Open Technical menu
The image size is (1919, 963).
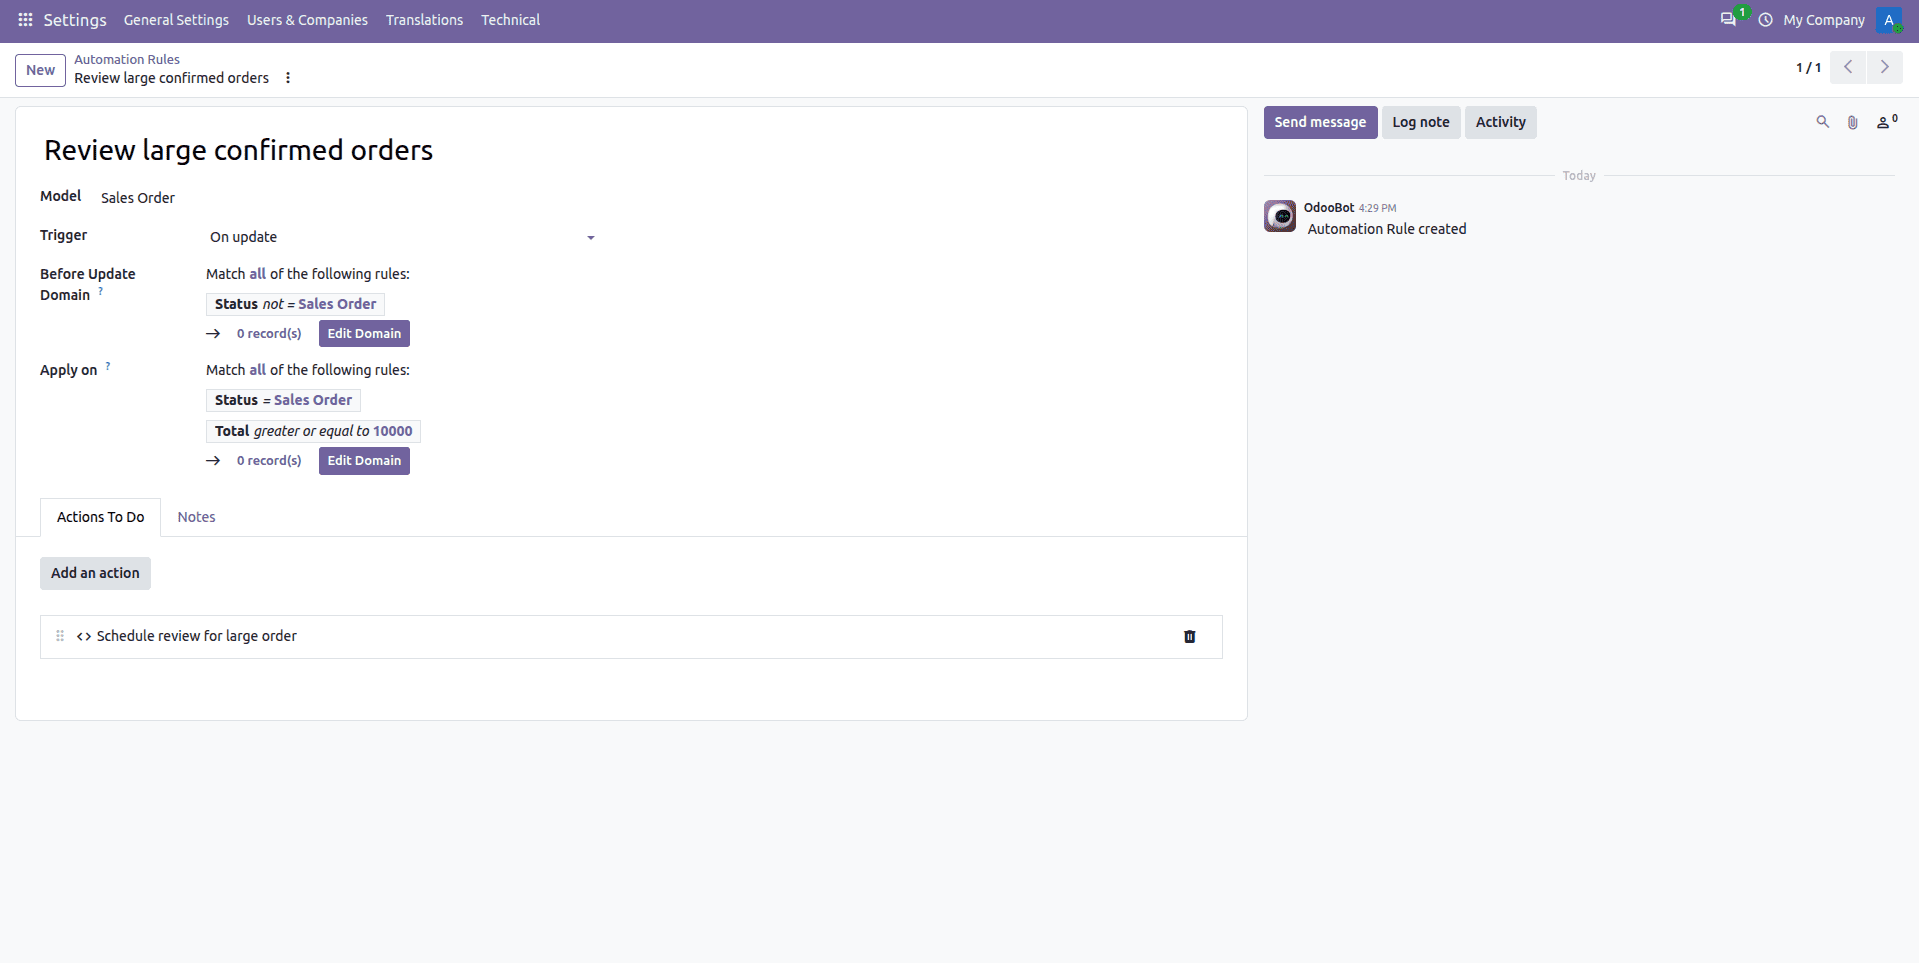click(510, 20)
